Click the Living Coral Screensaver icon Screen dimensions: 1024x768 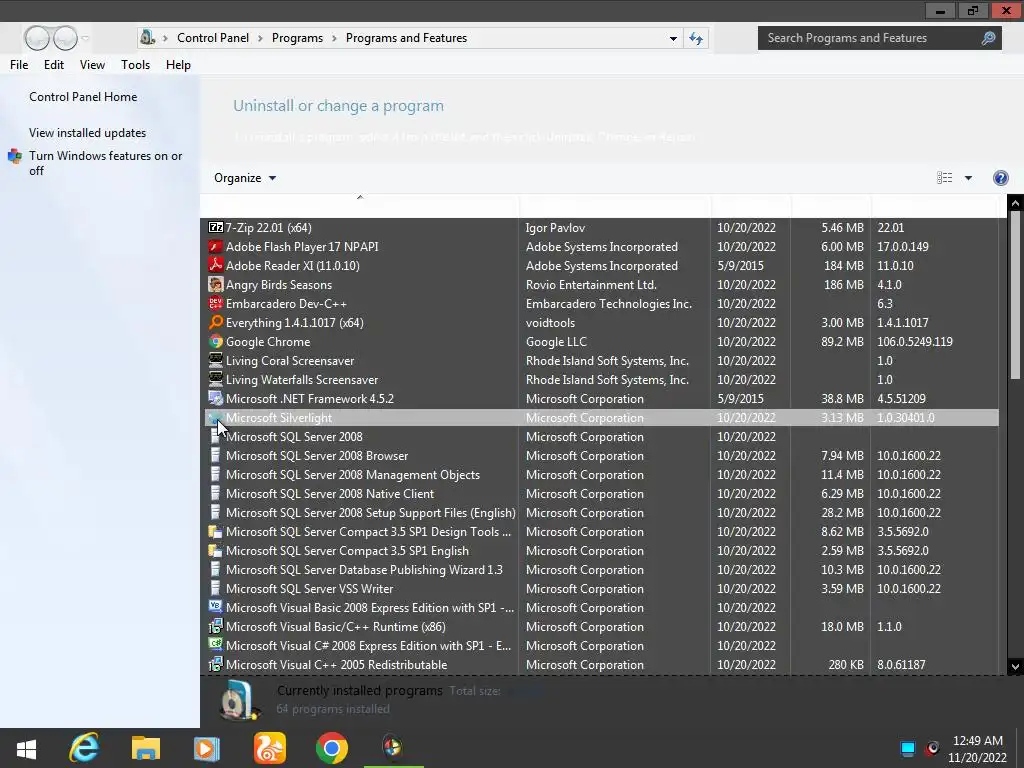216,360
